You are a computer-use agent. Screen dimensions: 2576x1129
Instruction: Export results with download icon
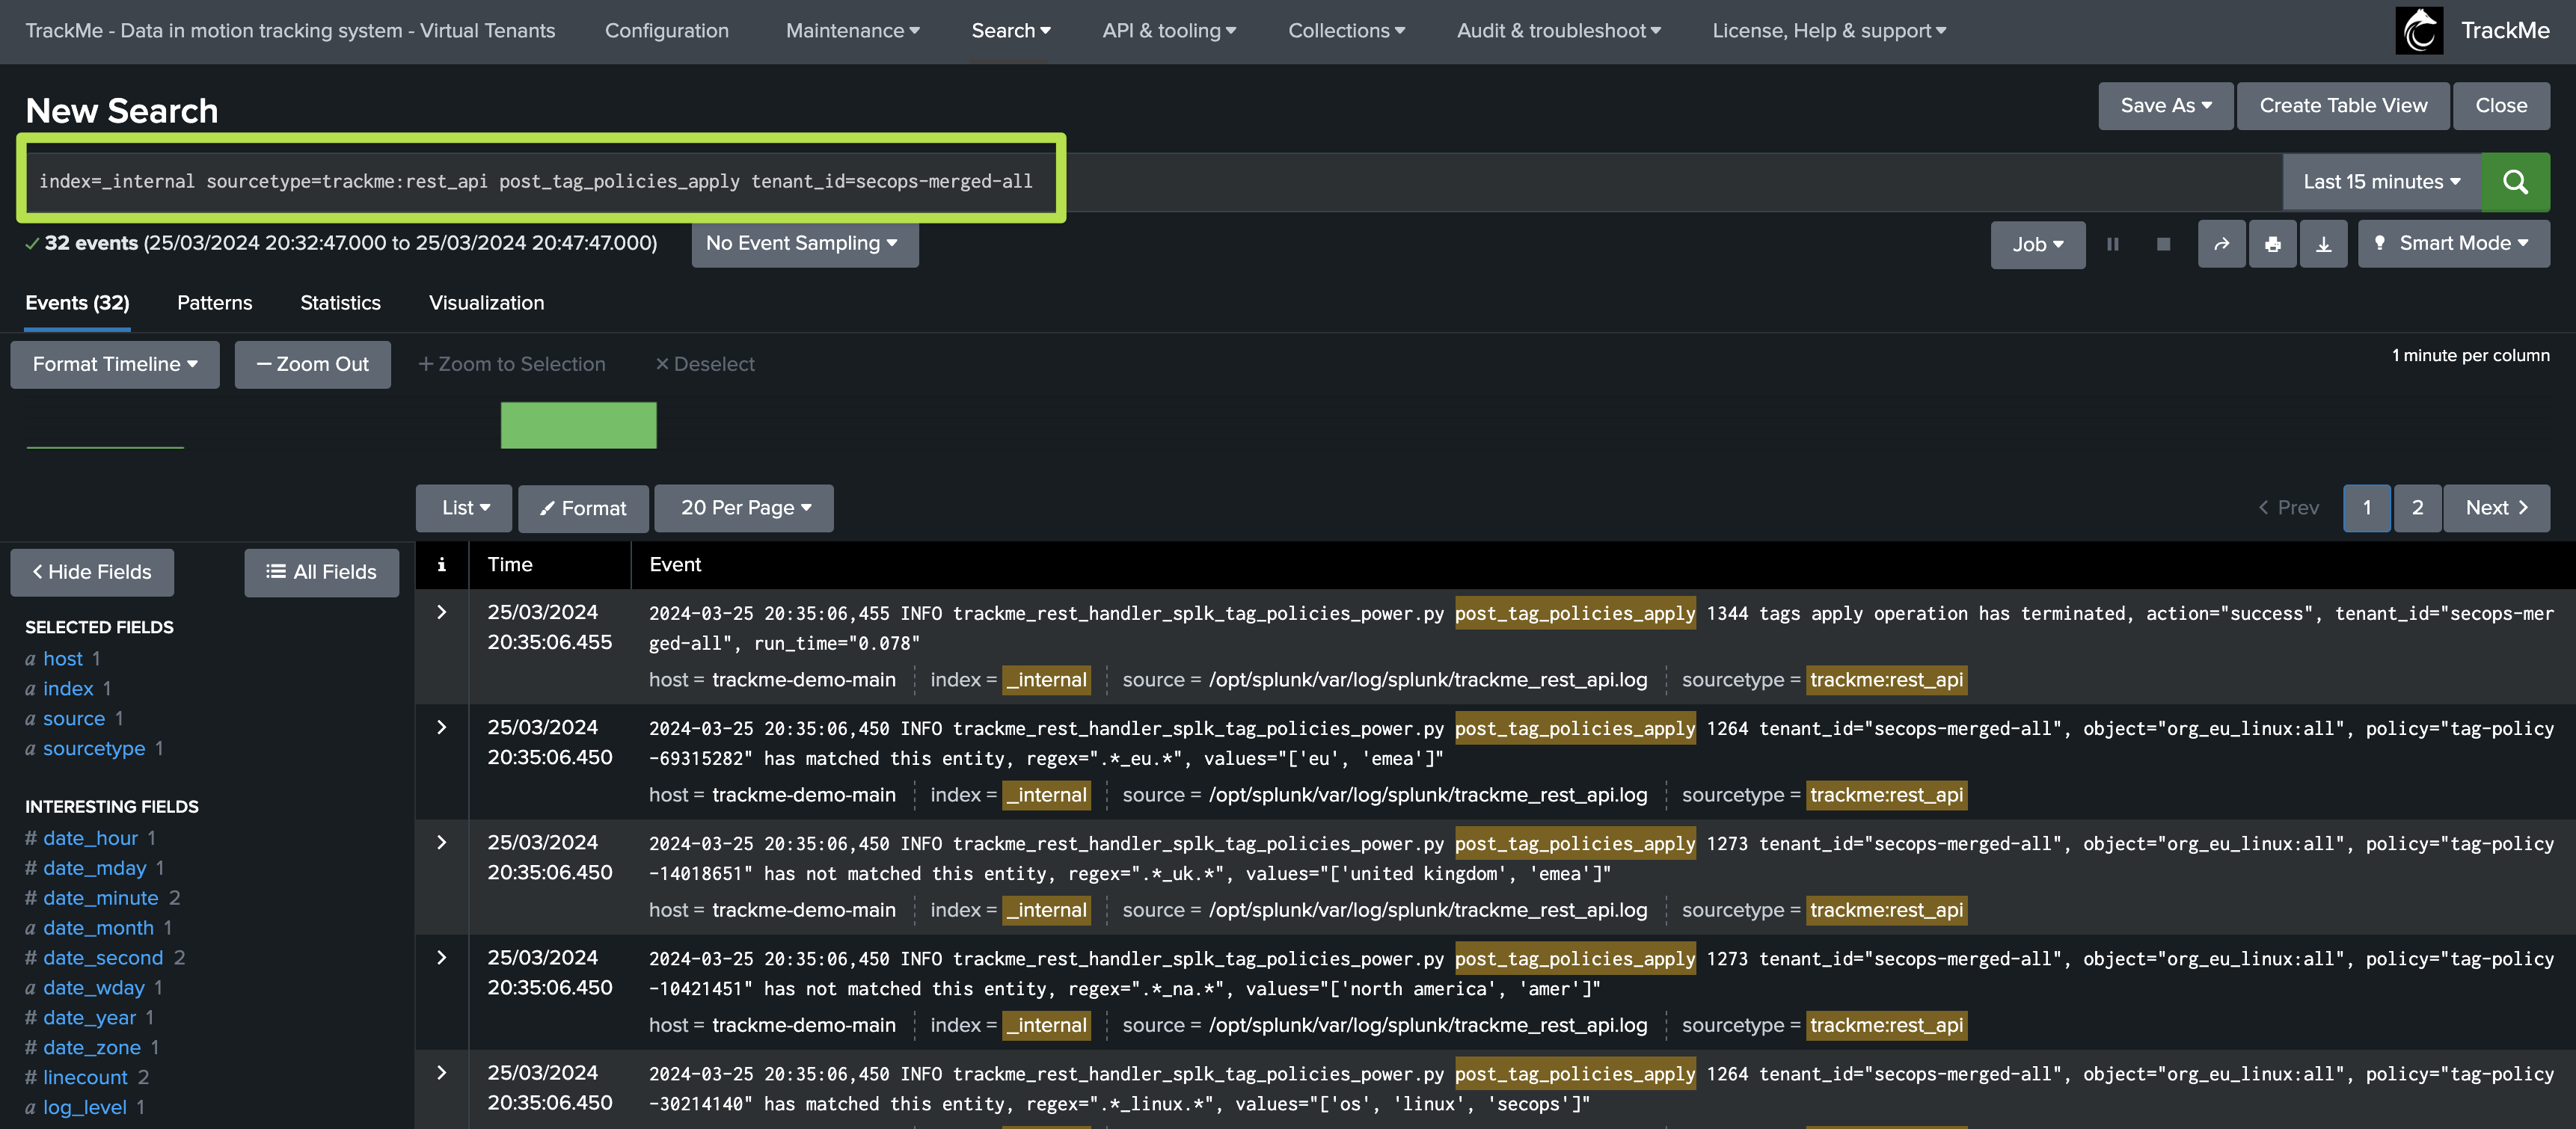pyautogui.click(x=2324, y=244)
